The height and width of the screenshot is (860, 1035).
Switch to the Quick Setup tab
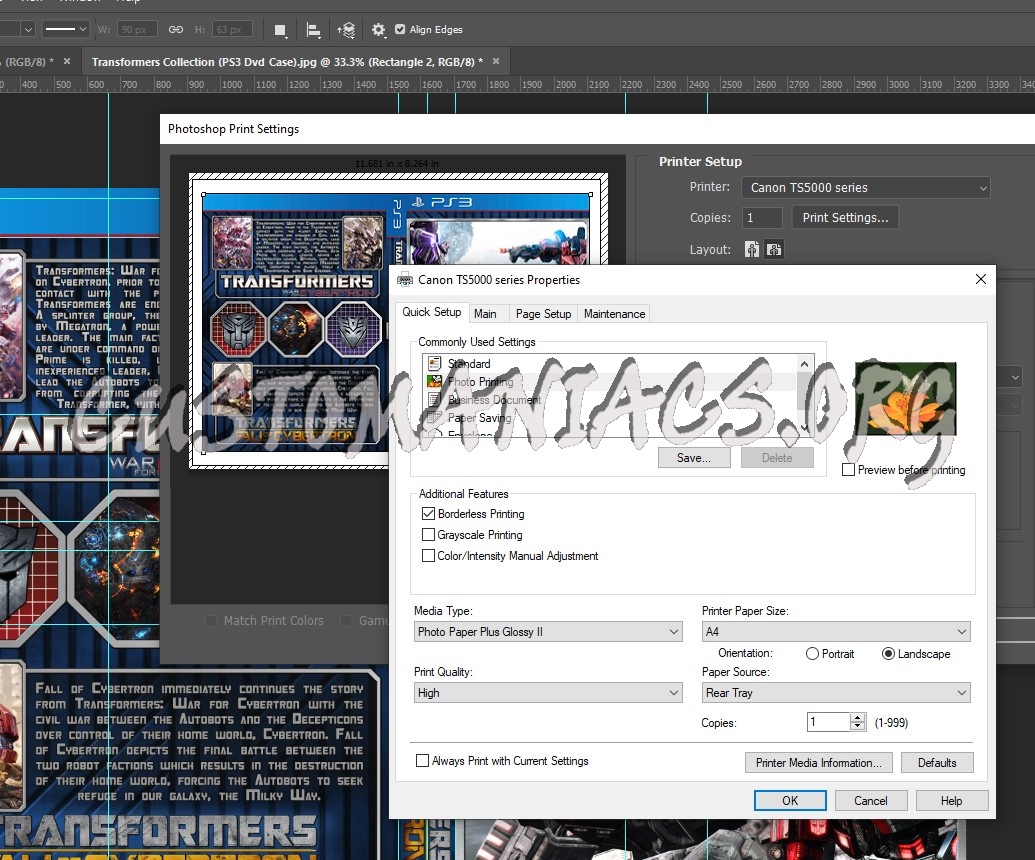click(x=432, y=312)
